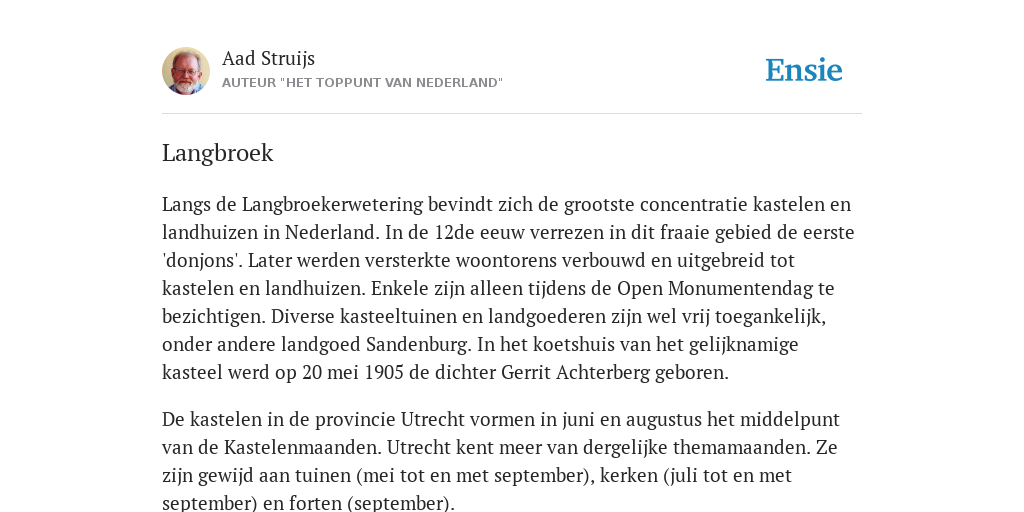Click the 'Het Toppunt van Nederland' author subtitle
Screen dimensions: 1024x512
pos(362,83)
